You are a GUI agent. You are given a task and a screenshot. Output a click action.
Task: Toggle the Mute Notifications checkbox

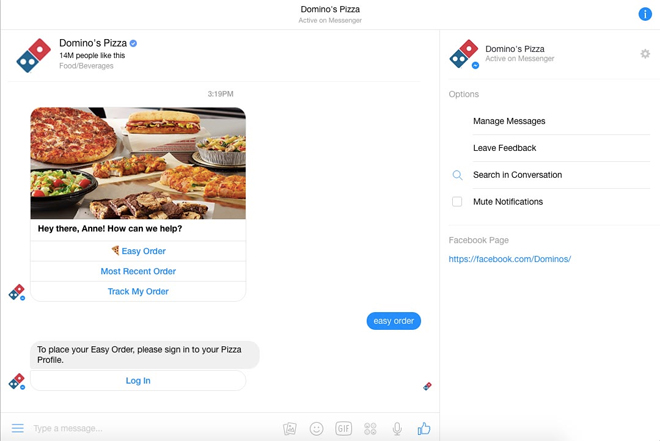point(457,202)
